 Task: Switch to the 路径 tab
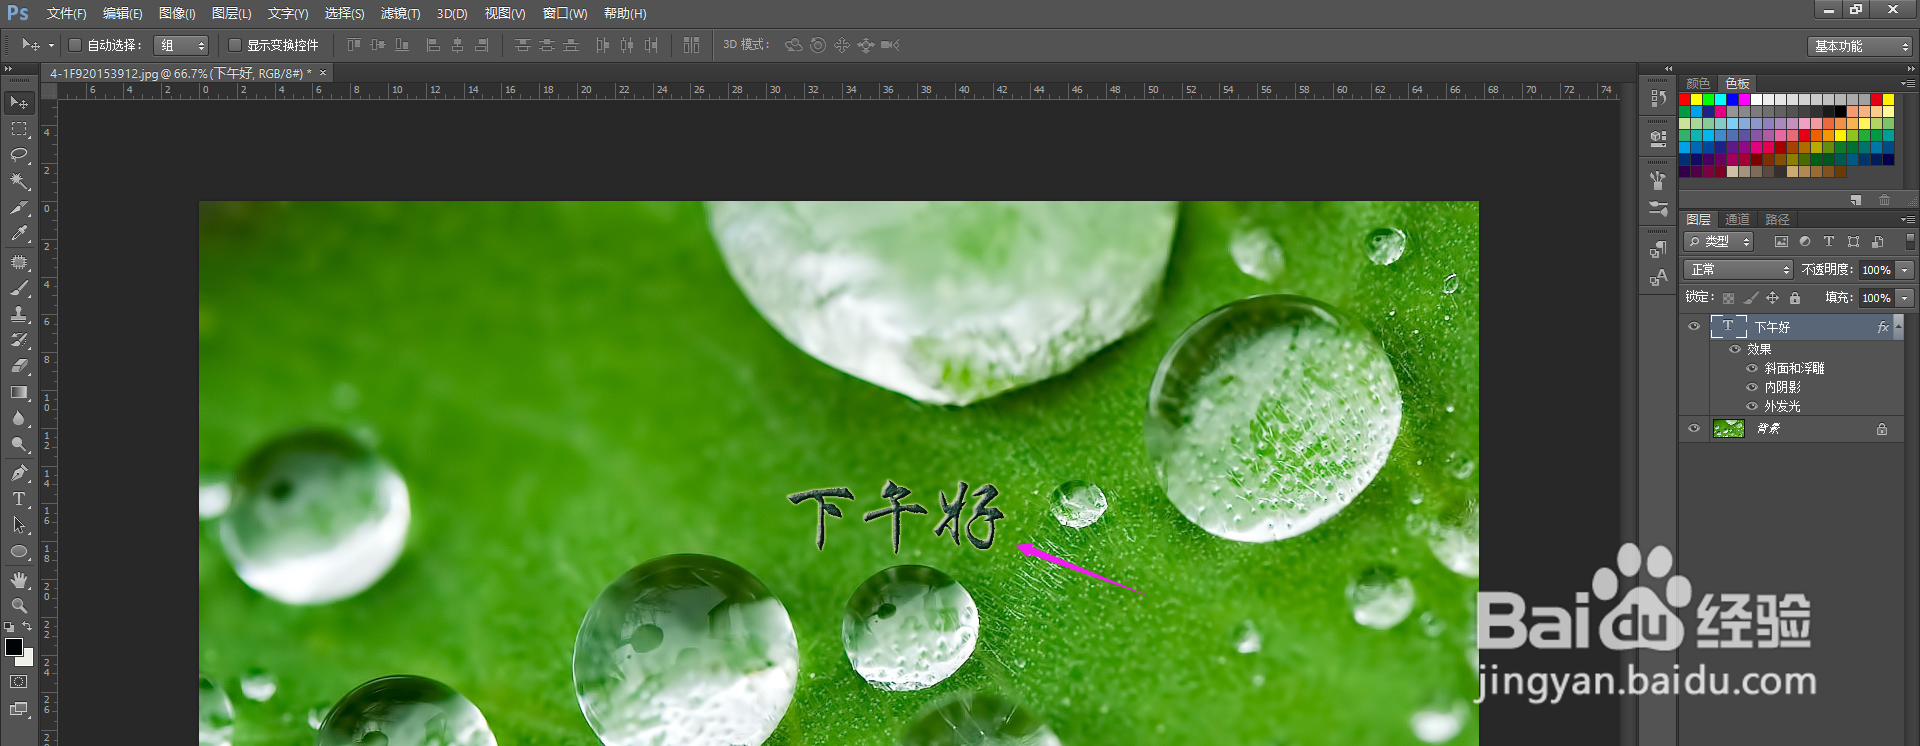coord(1777,220)
